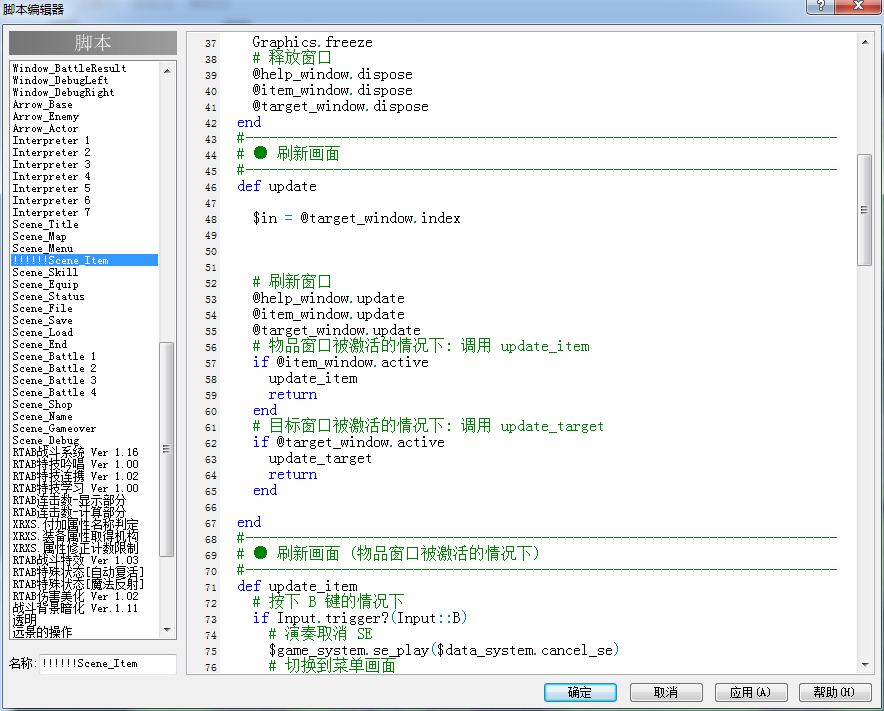Viewport: 884px width, 711px height.
Task: Select Interpreter 1 script
Action: 51,140
